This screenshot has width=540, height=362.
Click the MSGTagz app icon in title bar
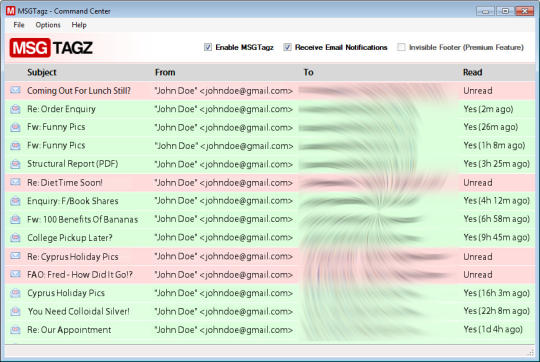click(x=11, y=11)
